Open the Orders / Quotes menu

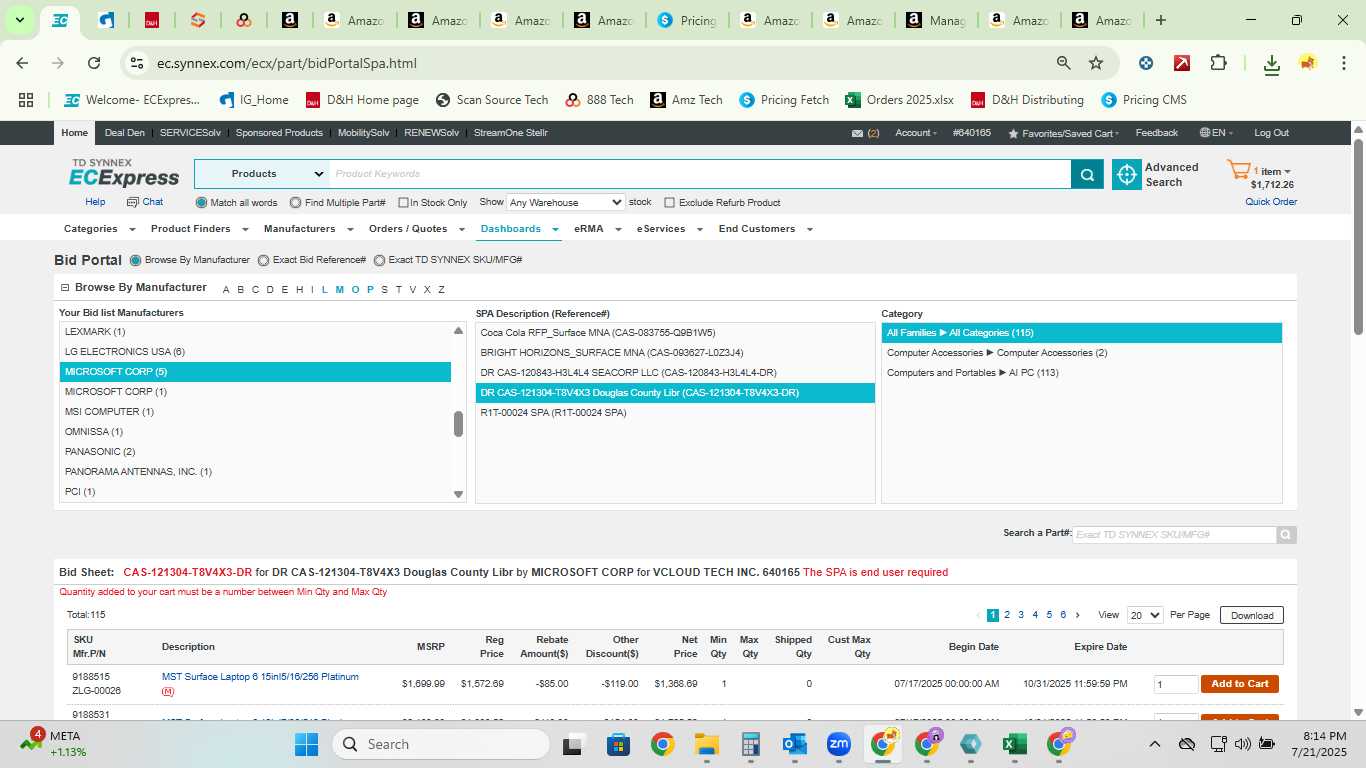click(x=416, y=229)
